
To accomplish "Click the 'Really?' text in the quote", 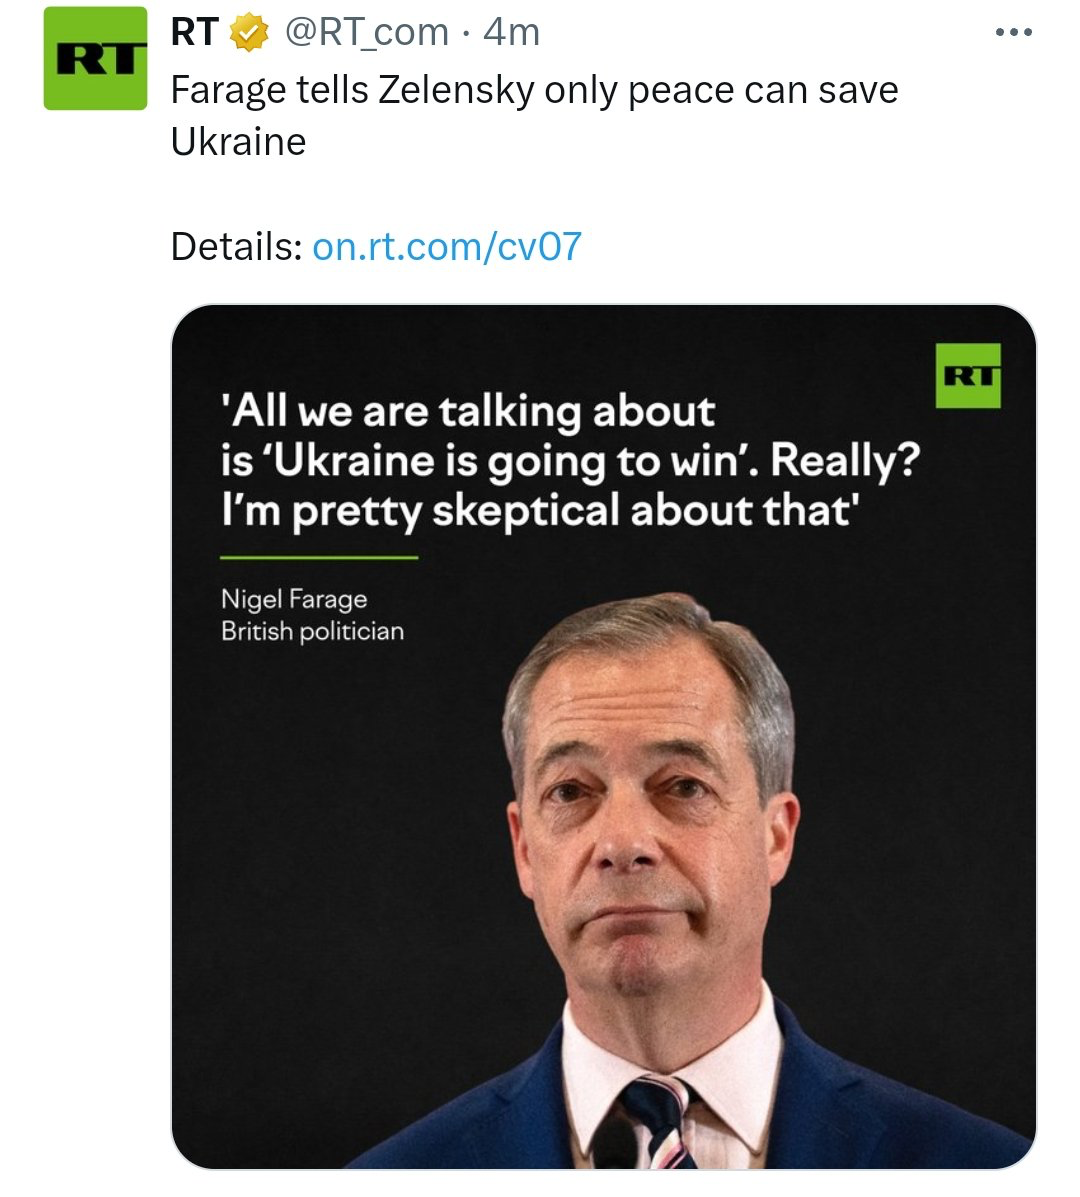I will coord(846,461).
